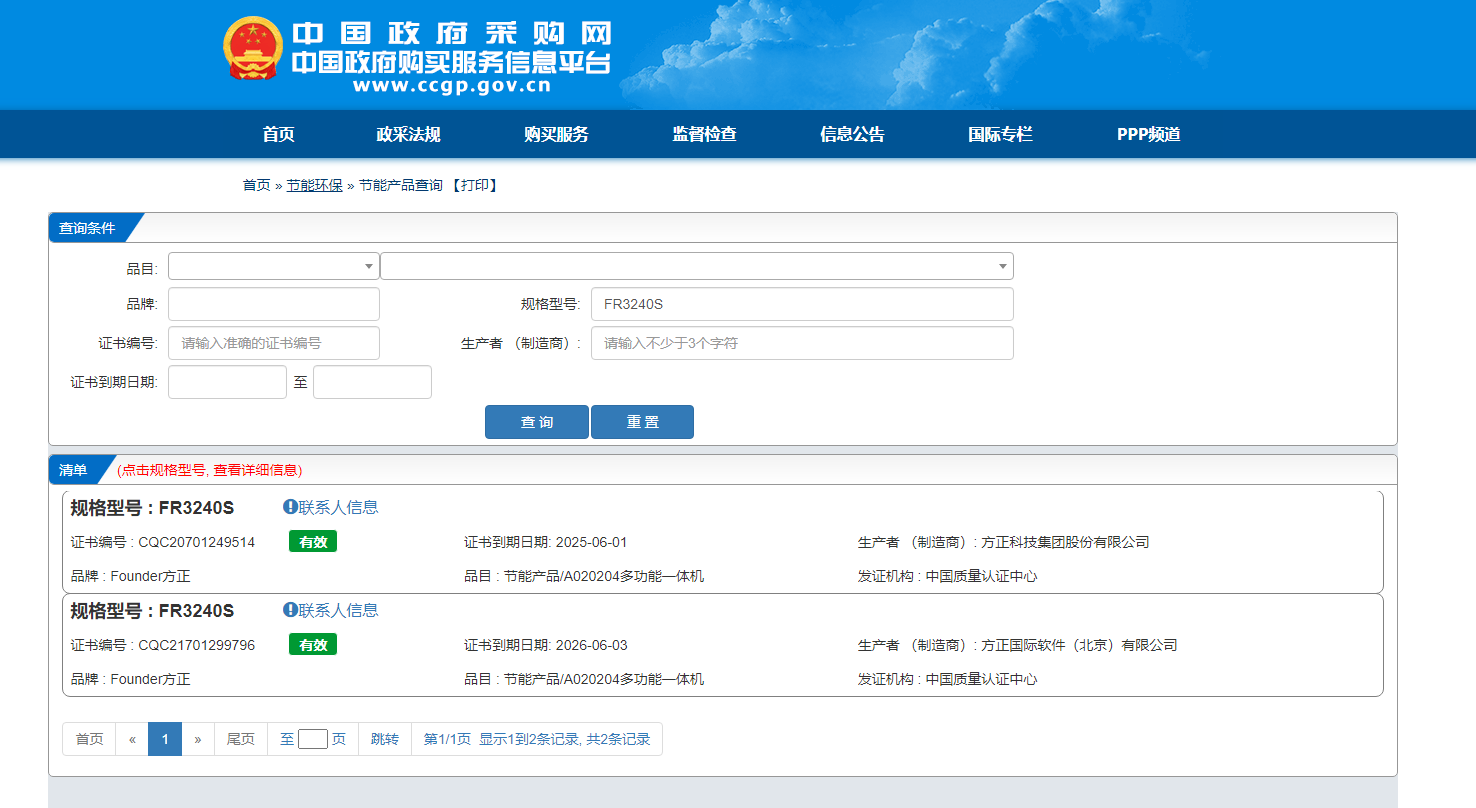The width and height of the screenshot is (1476, 808).
Task: Click the pagination 首页 first-page button
Action: coord(89,739)
